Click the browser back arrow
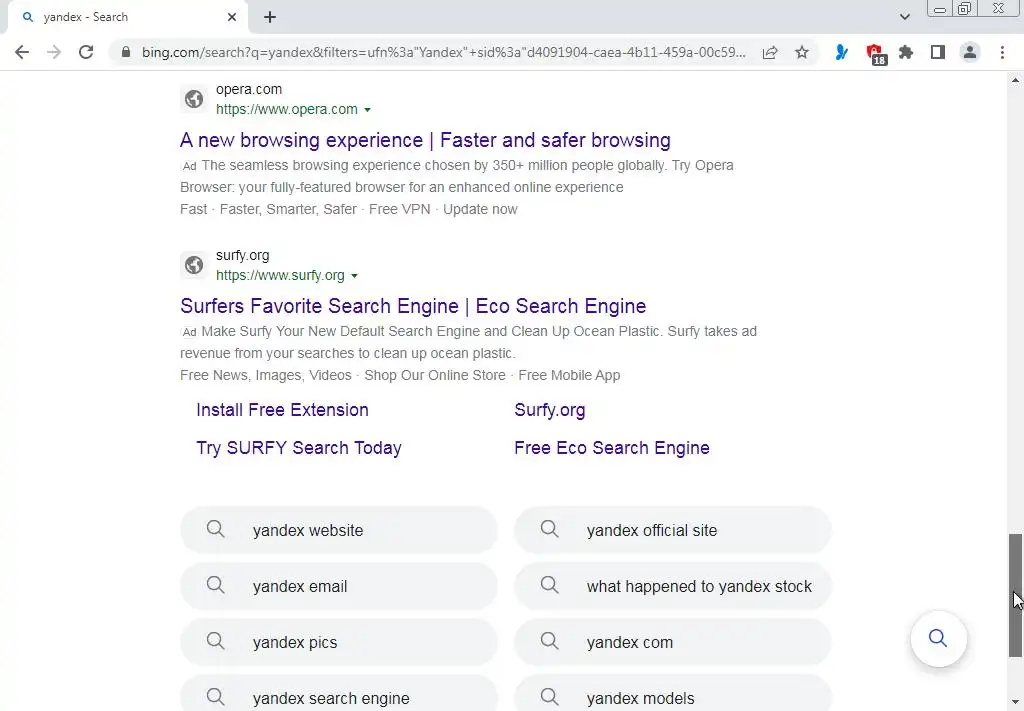This screenshot has height=711, width=1024. click(22, 52)
